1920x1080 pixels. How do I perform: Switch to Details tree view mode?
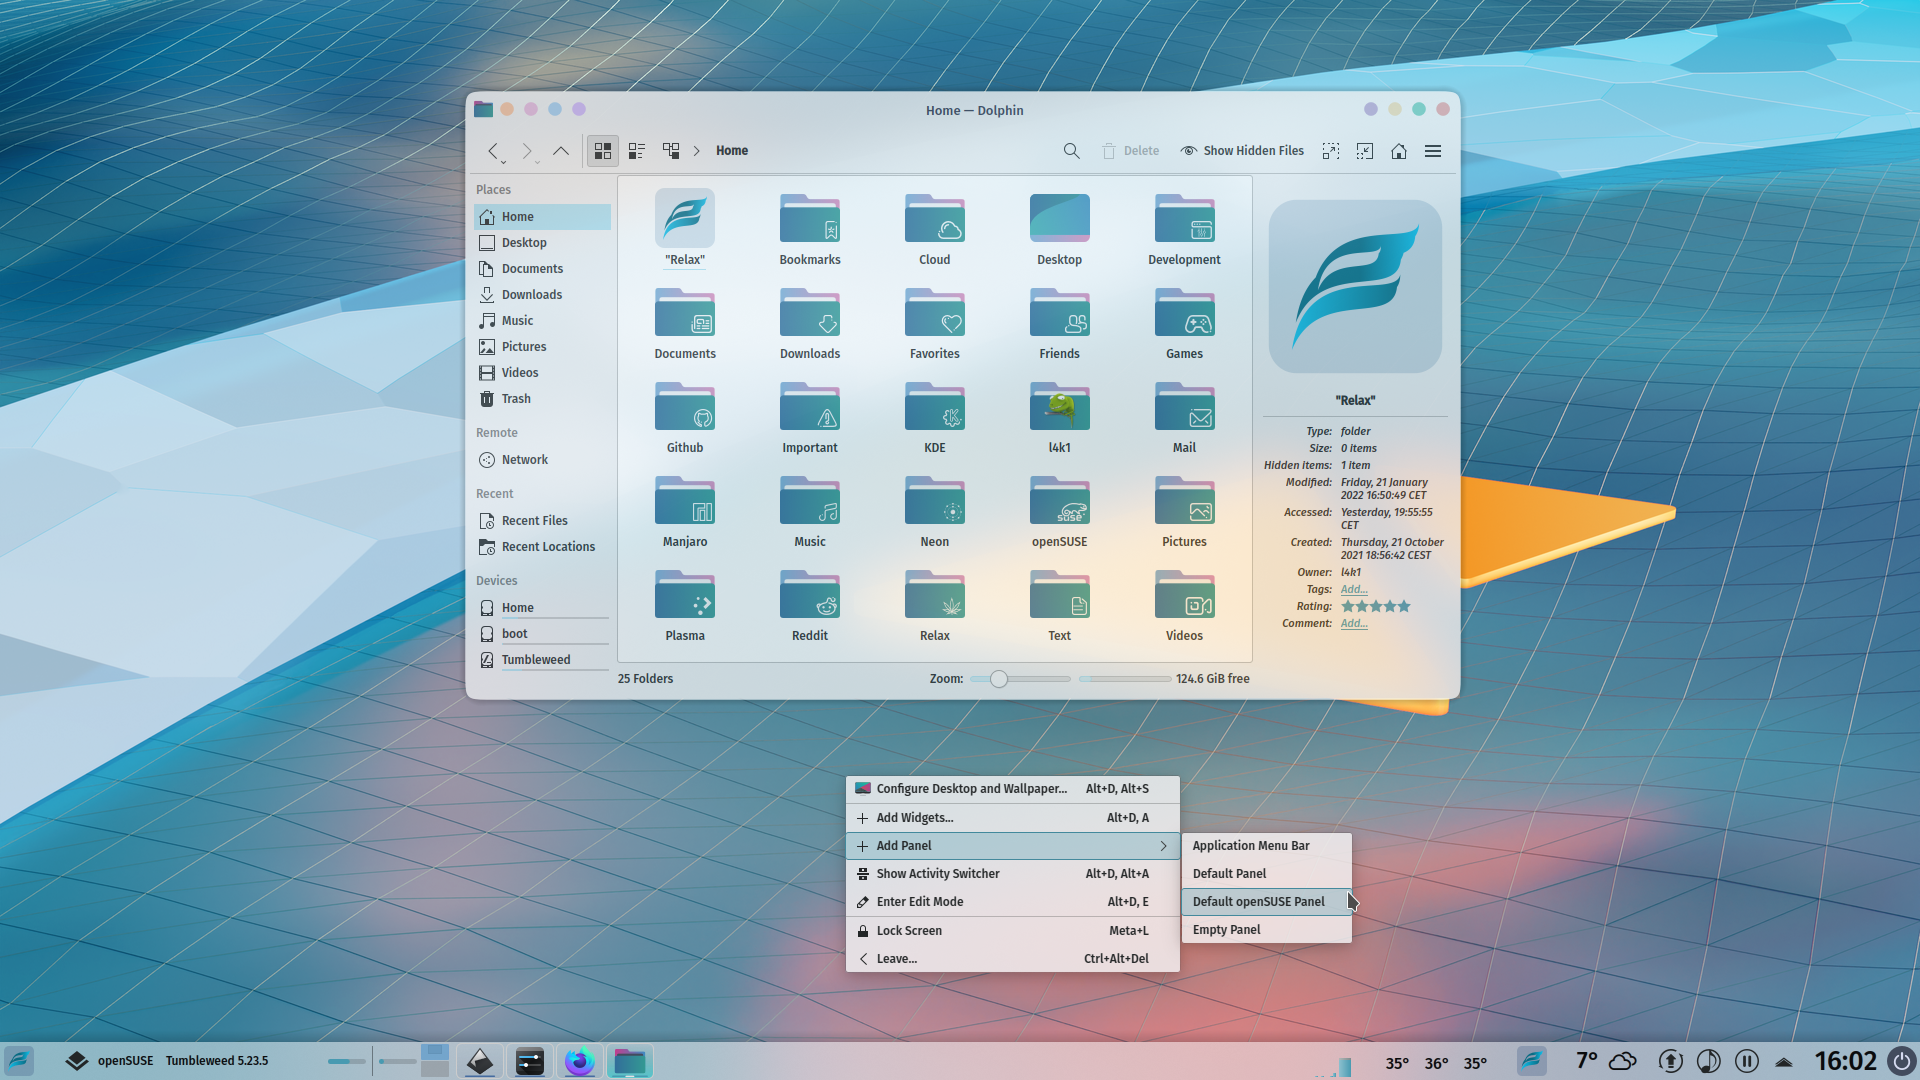coord(671,151)
